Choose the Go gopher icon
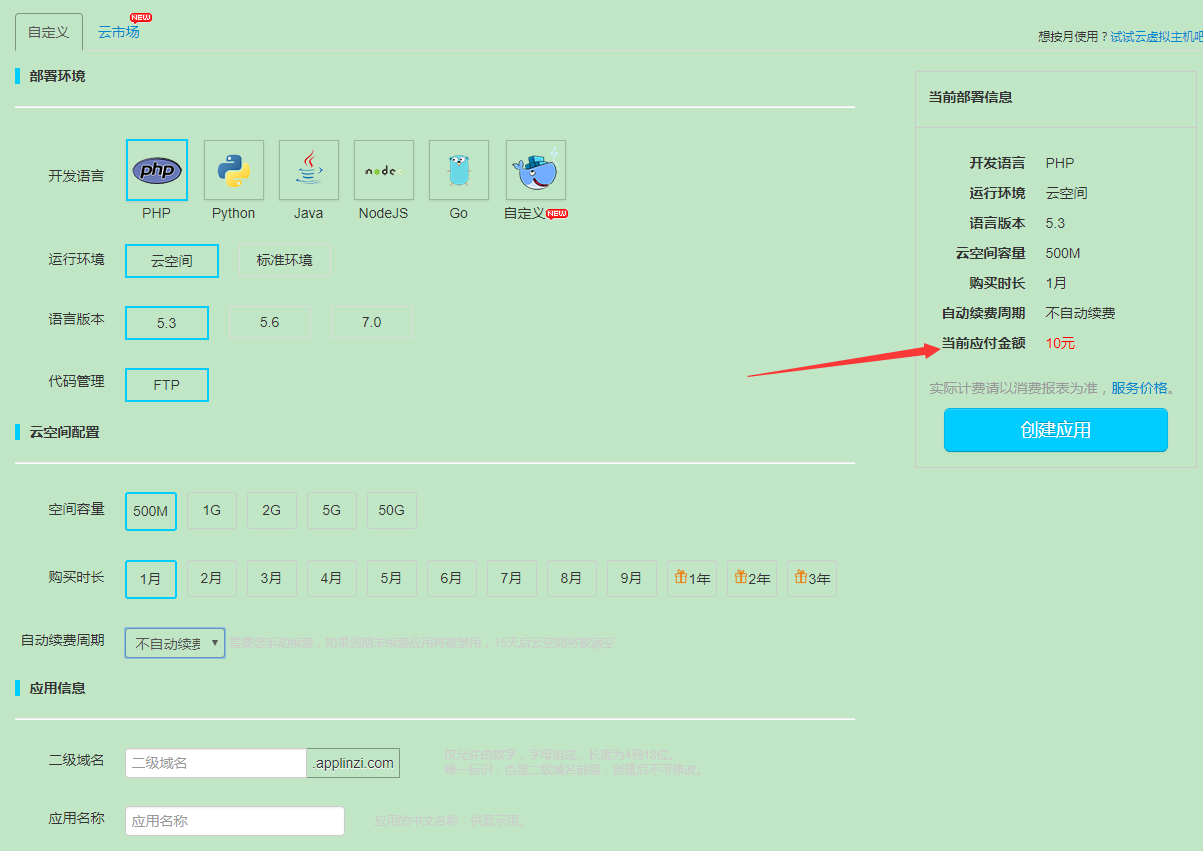This screenshot has height=851, width=1203. [x=459, y=170]
